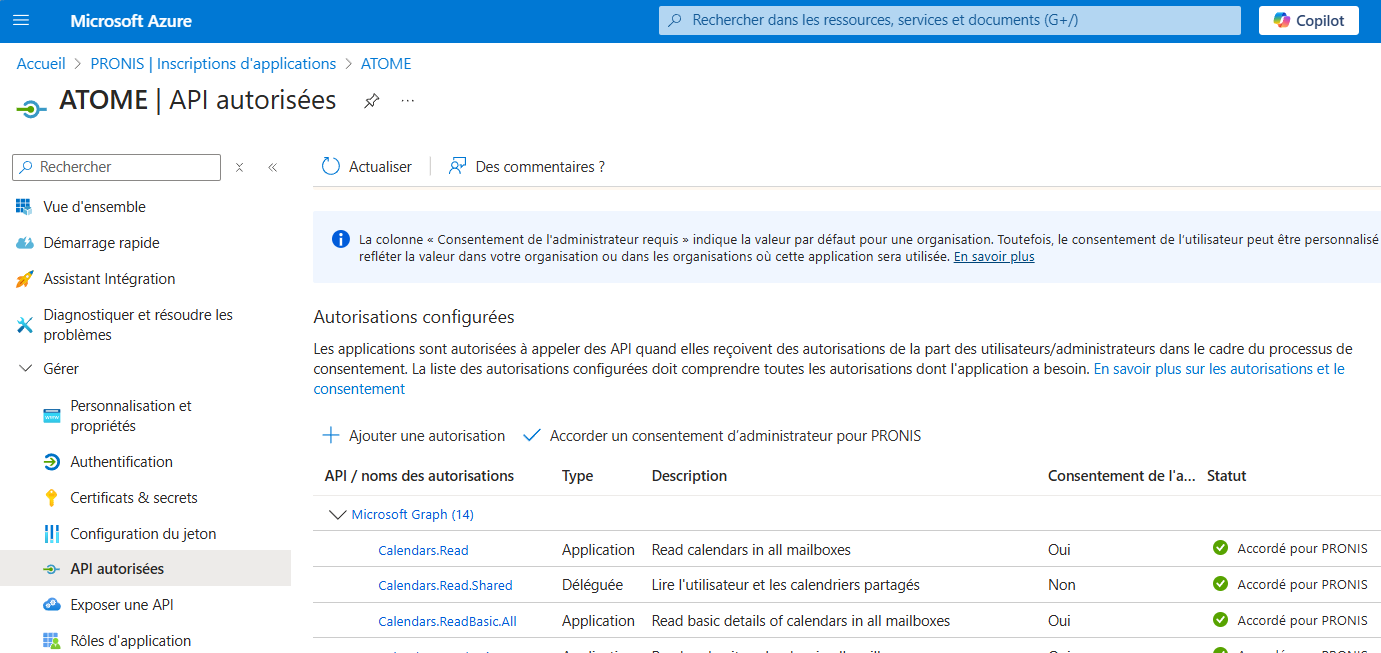Screen dimensions: 1381x653
Task: Collapse the sidebar with double chevron
Action: tap(272, 167)
